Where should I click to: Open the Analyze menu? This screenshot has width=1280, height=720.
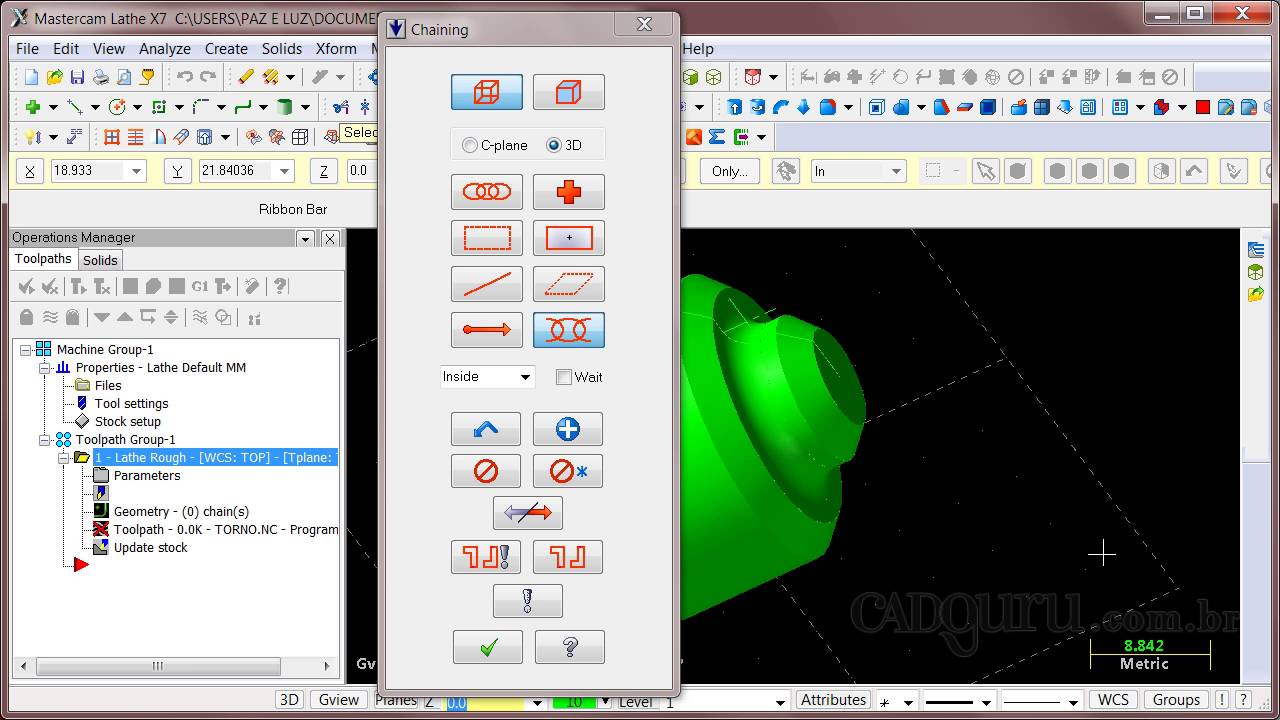pyautogui.click(x=165, y=48)
